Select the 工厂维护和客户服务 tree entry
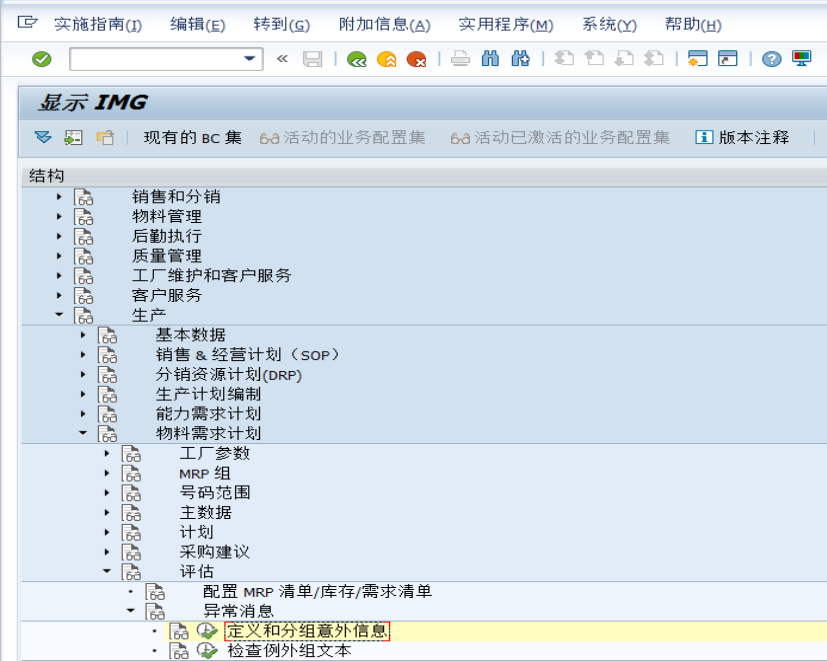Viewport: 827px width, 661px height. coord(211,275)
